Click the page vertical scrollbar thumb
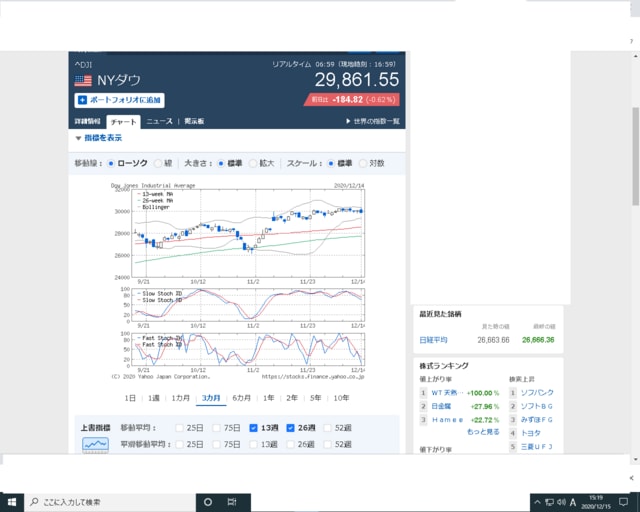 pos(636,156)
